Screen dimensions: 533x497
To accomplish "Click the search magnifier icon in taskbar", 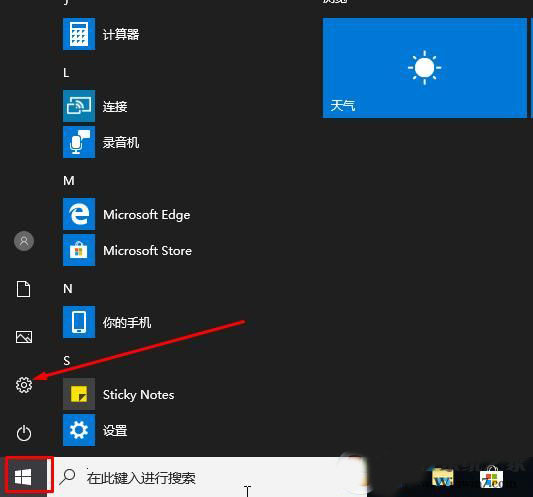I will coord(67,477).
